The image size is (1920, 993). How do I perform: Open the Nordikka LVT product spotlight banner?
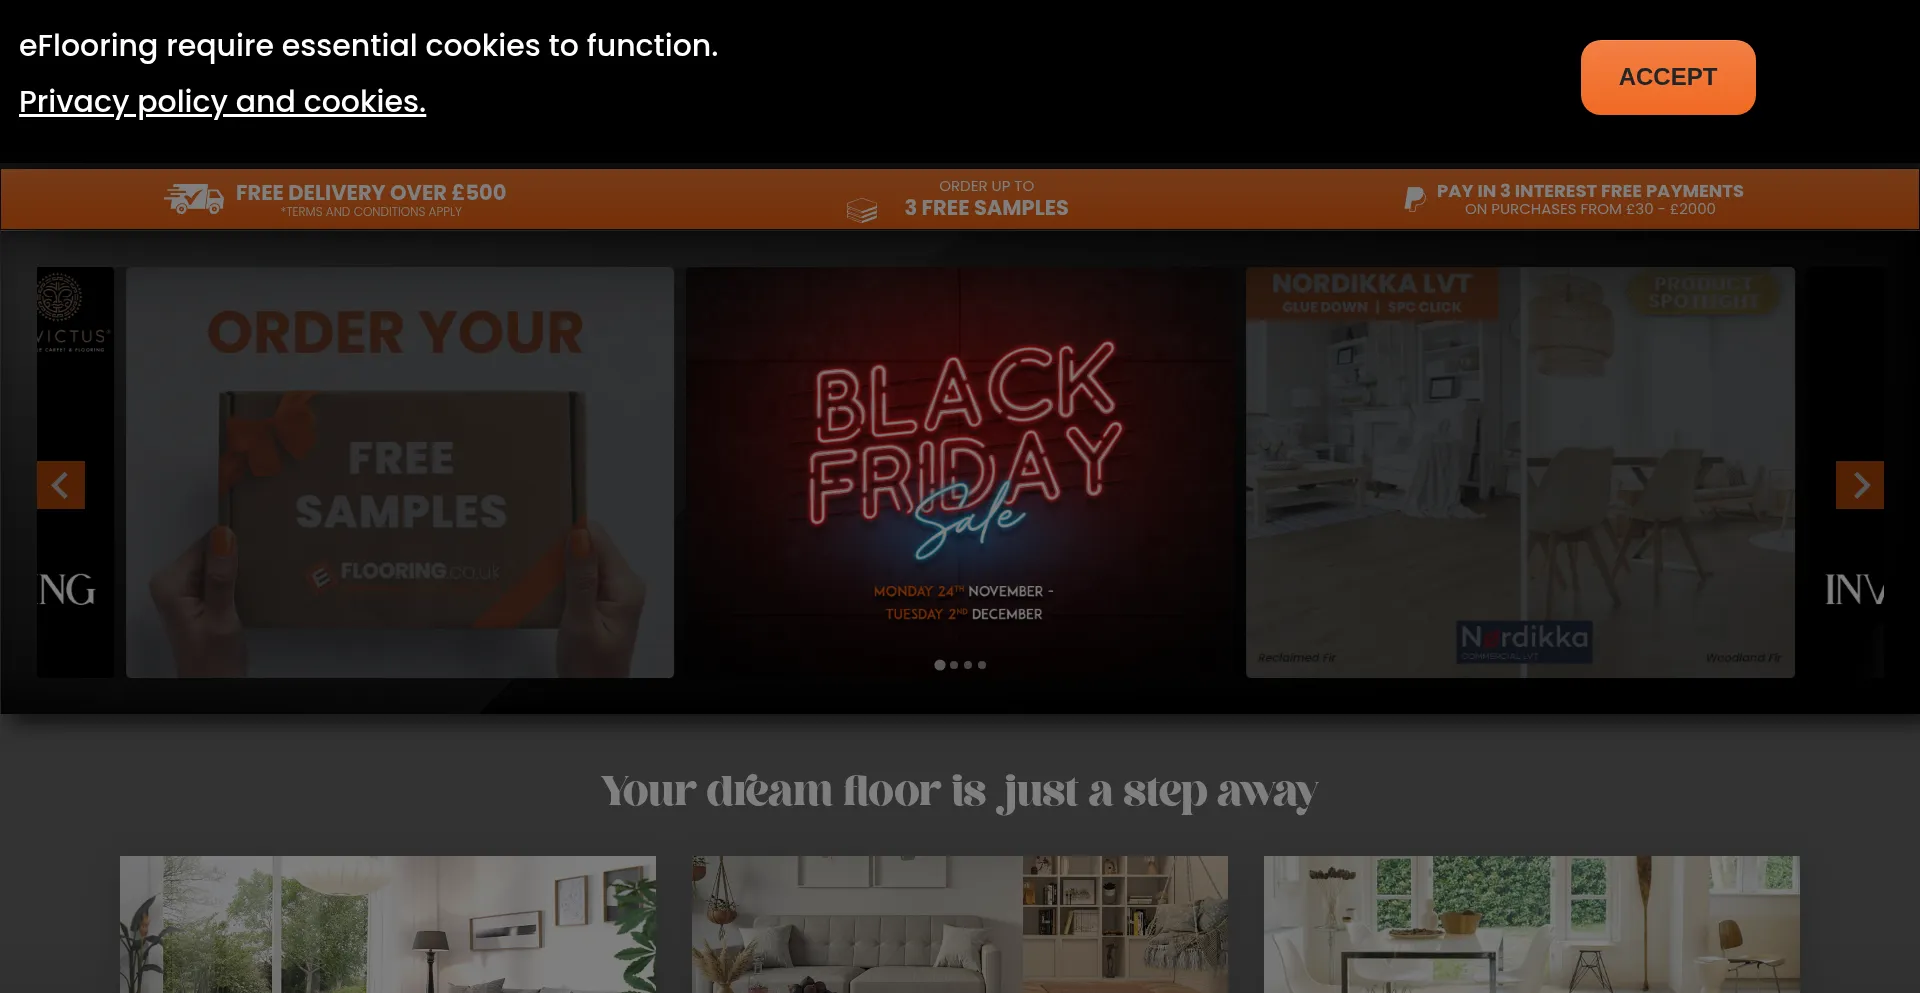coord(1520,472)
